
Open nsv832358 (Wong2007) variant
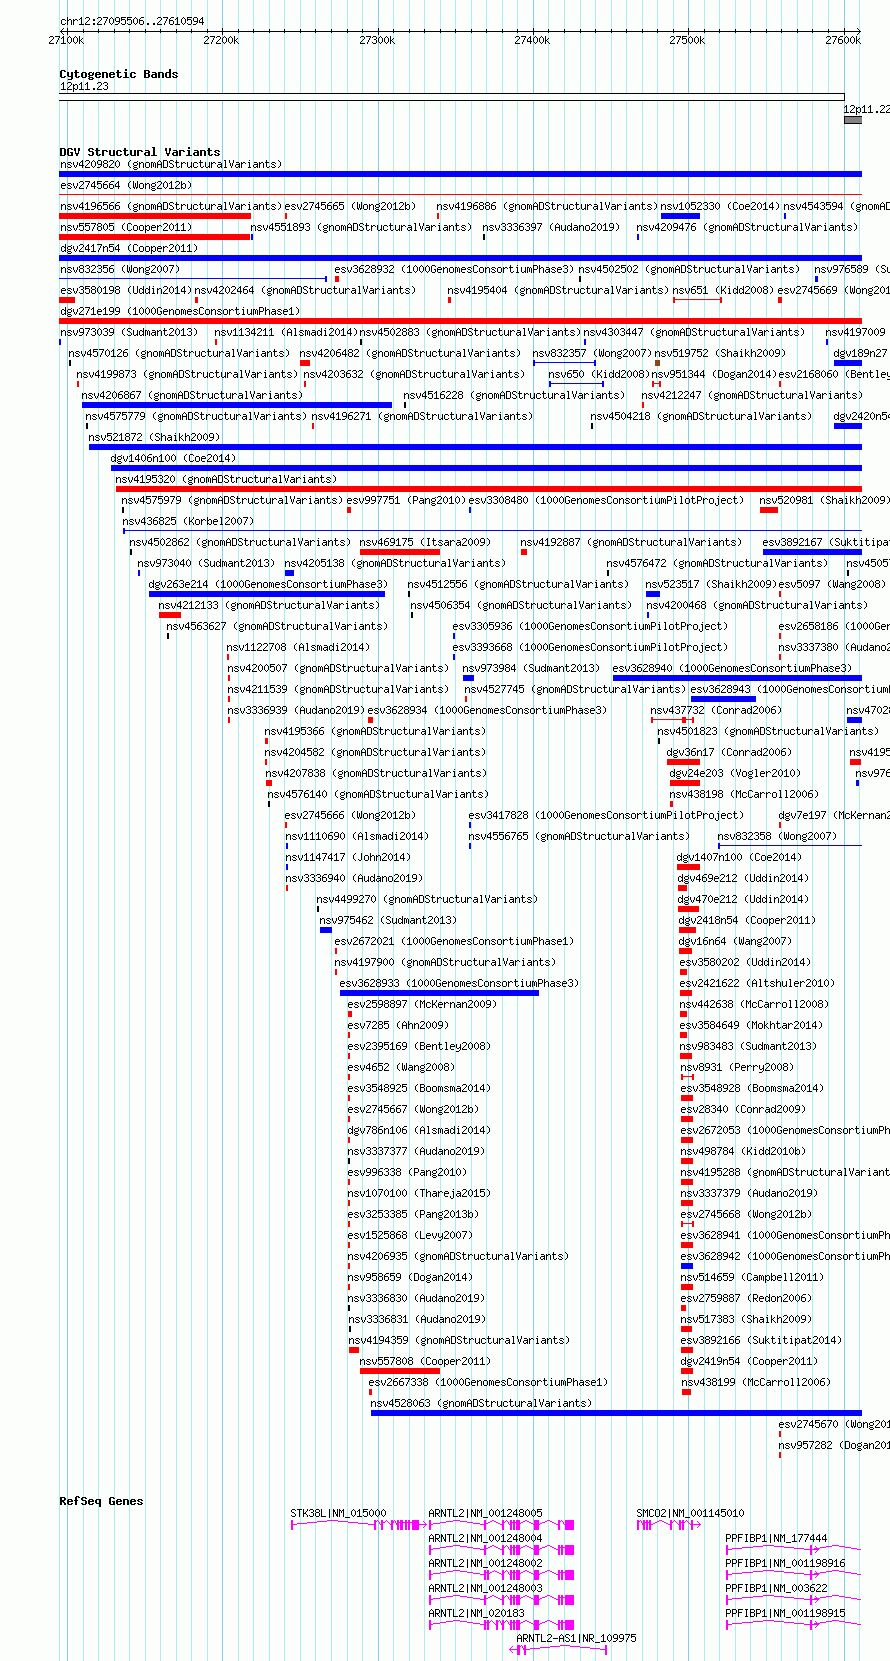[x=778, y=836]
